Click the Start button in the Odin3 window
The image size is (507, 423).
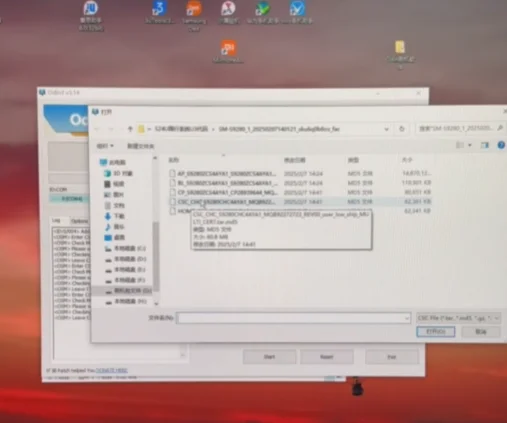pyautogui.click(x=269, y=357)
